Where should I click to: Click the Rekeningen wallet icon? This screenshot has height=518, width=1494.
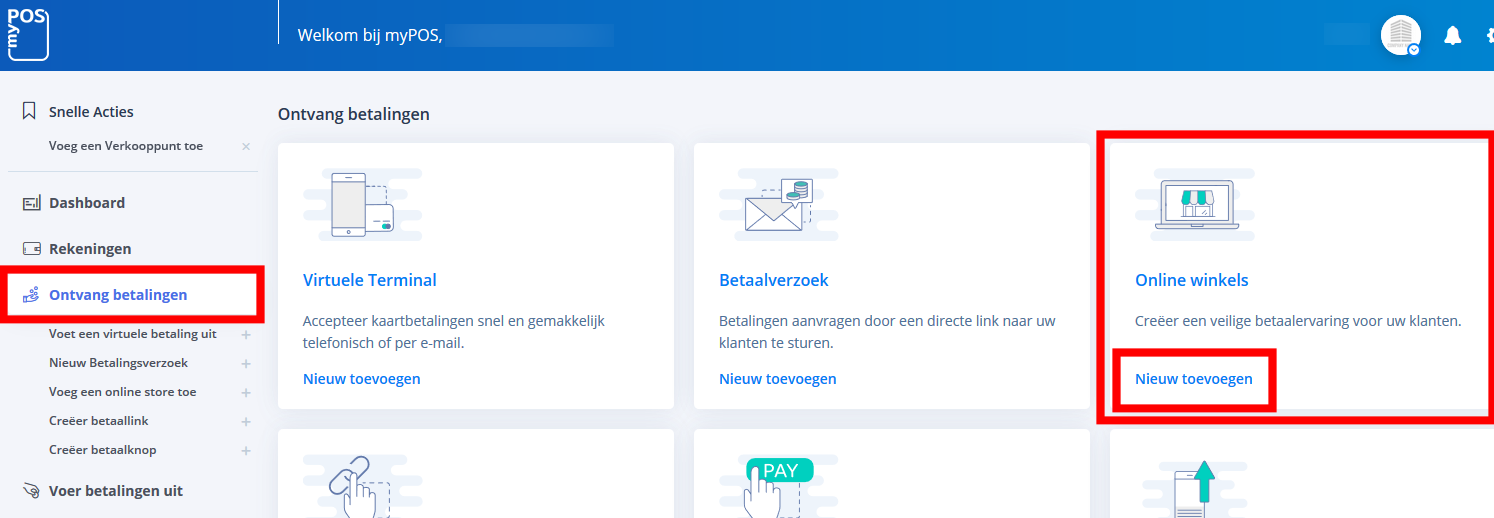tap(31, 249)
